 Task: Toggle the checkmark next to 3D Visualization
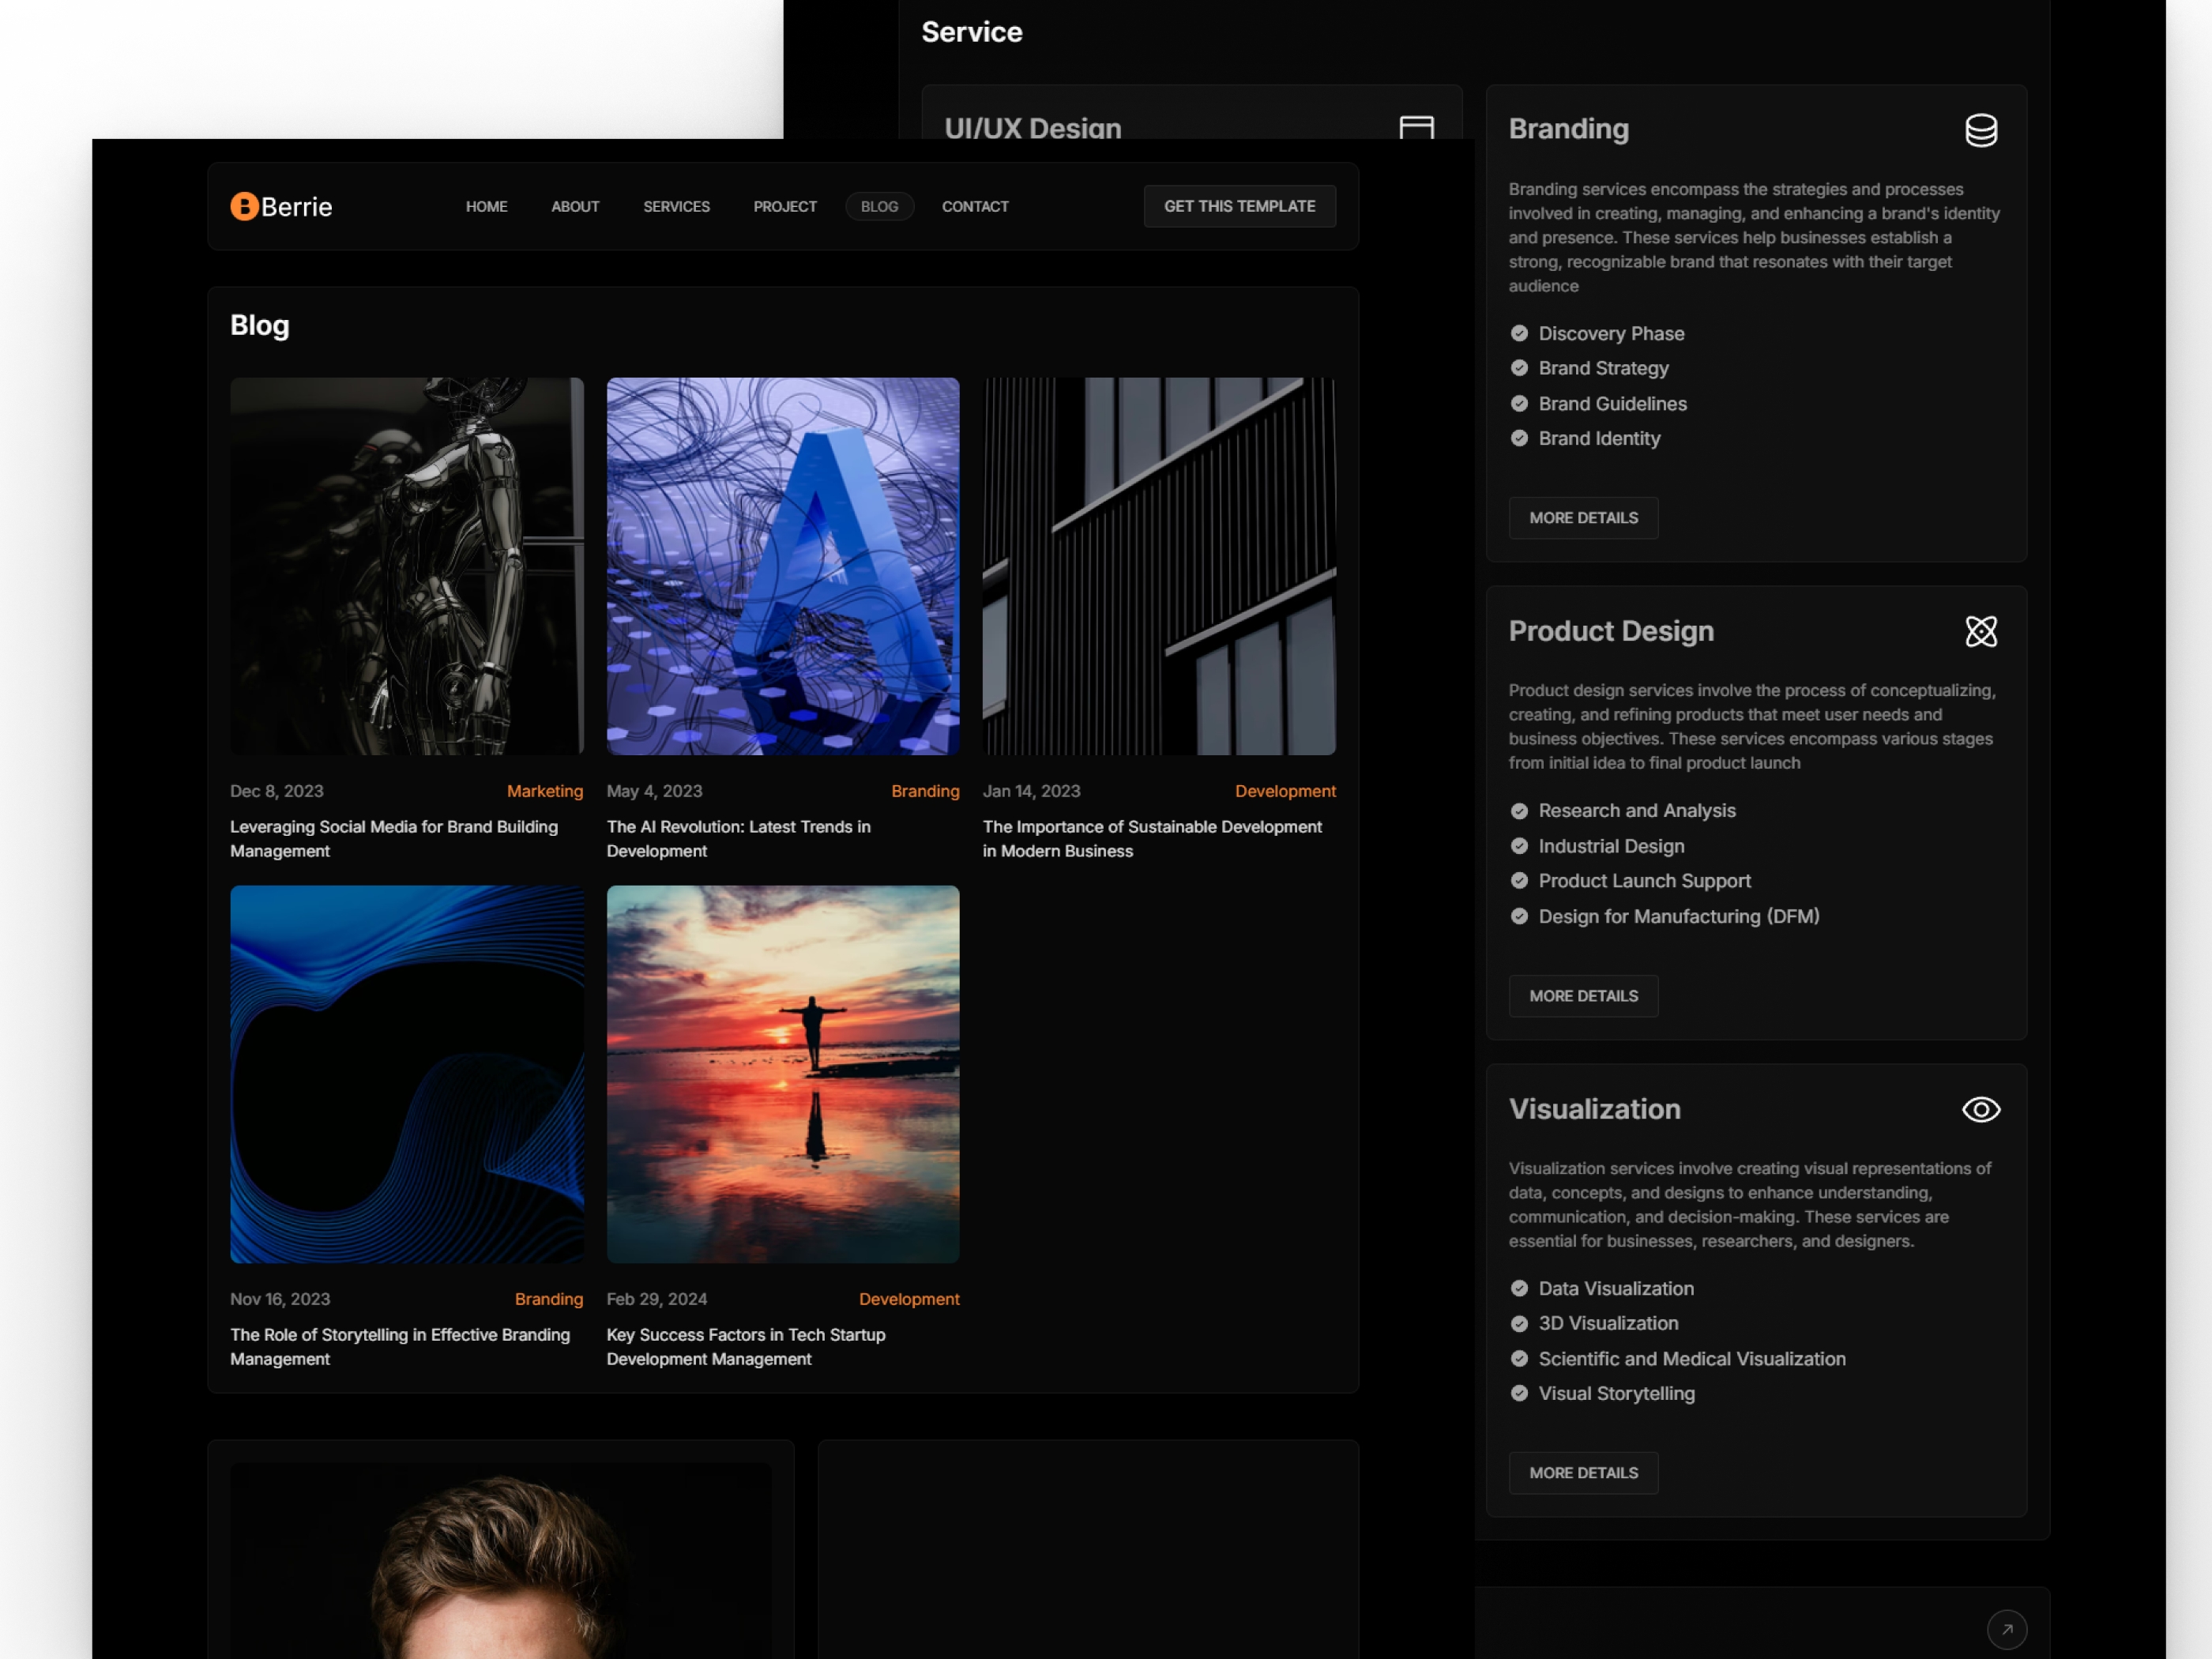pyautogui.click(x=1519, y=1323)
